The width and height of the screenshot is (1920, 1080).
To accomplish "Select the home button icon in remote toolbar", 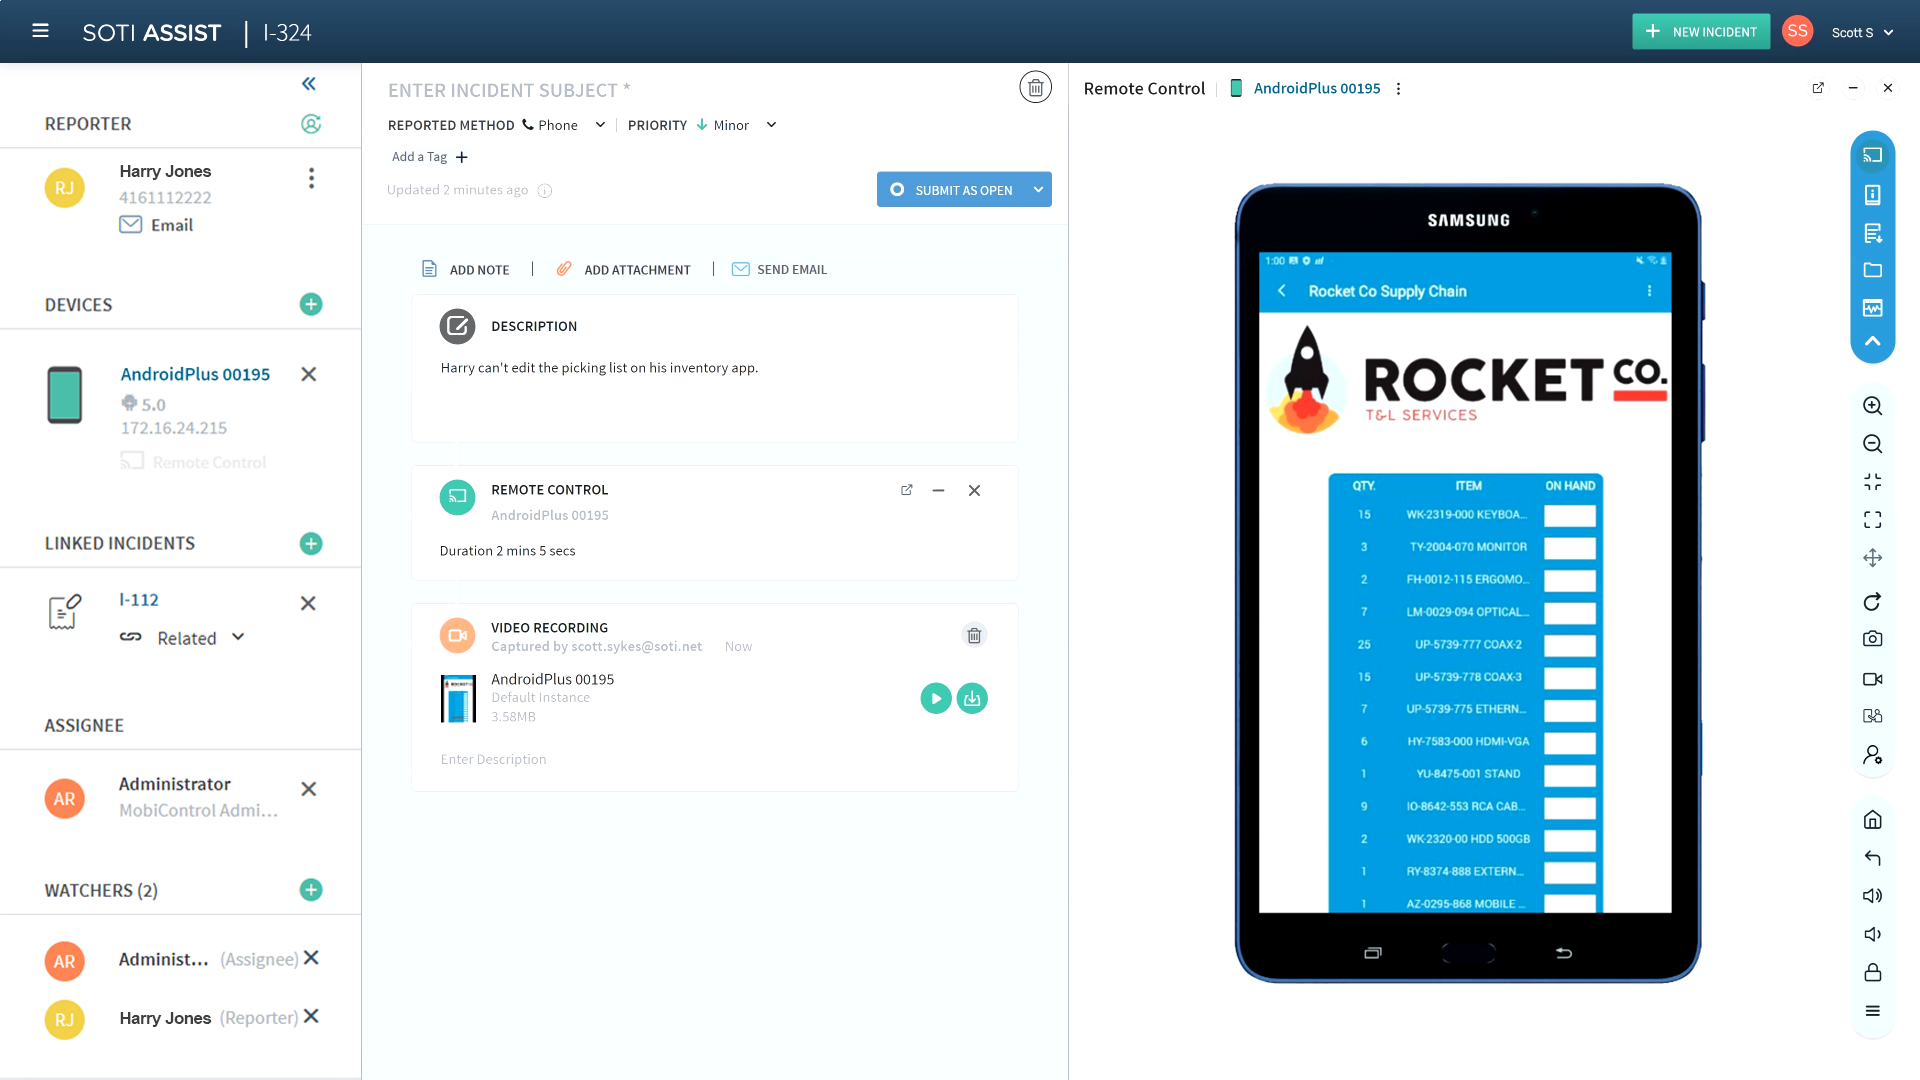I will [x=1873, y=818].
